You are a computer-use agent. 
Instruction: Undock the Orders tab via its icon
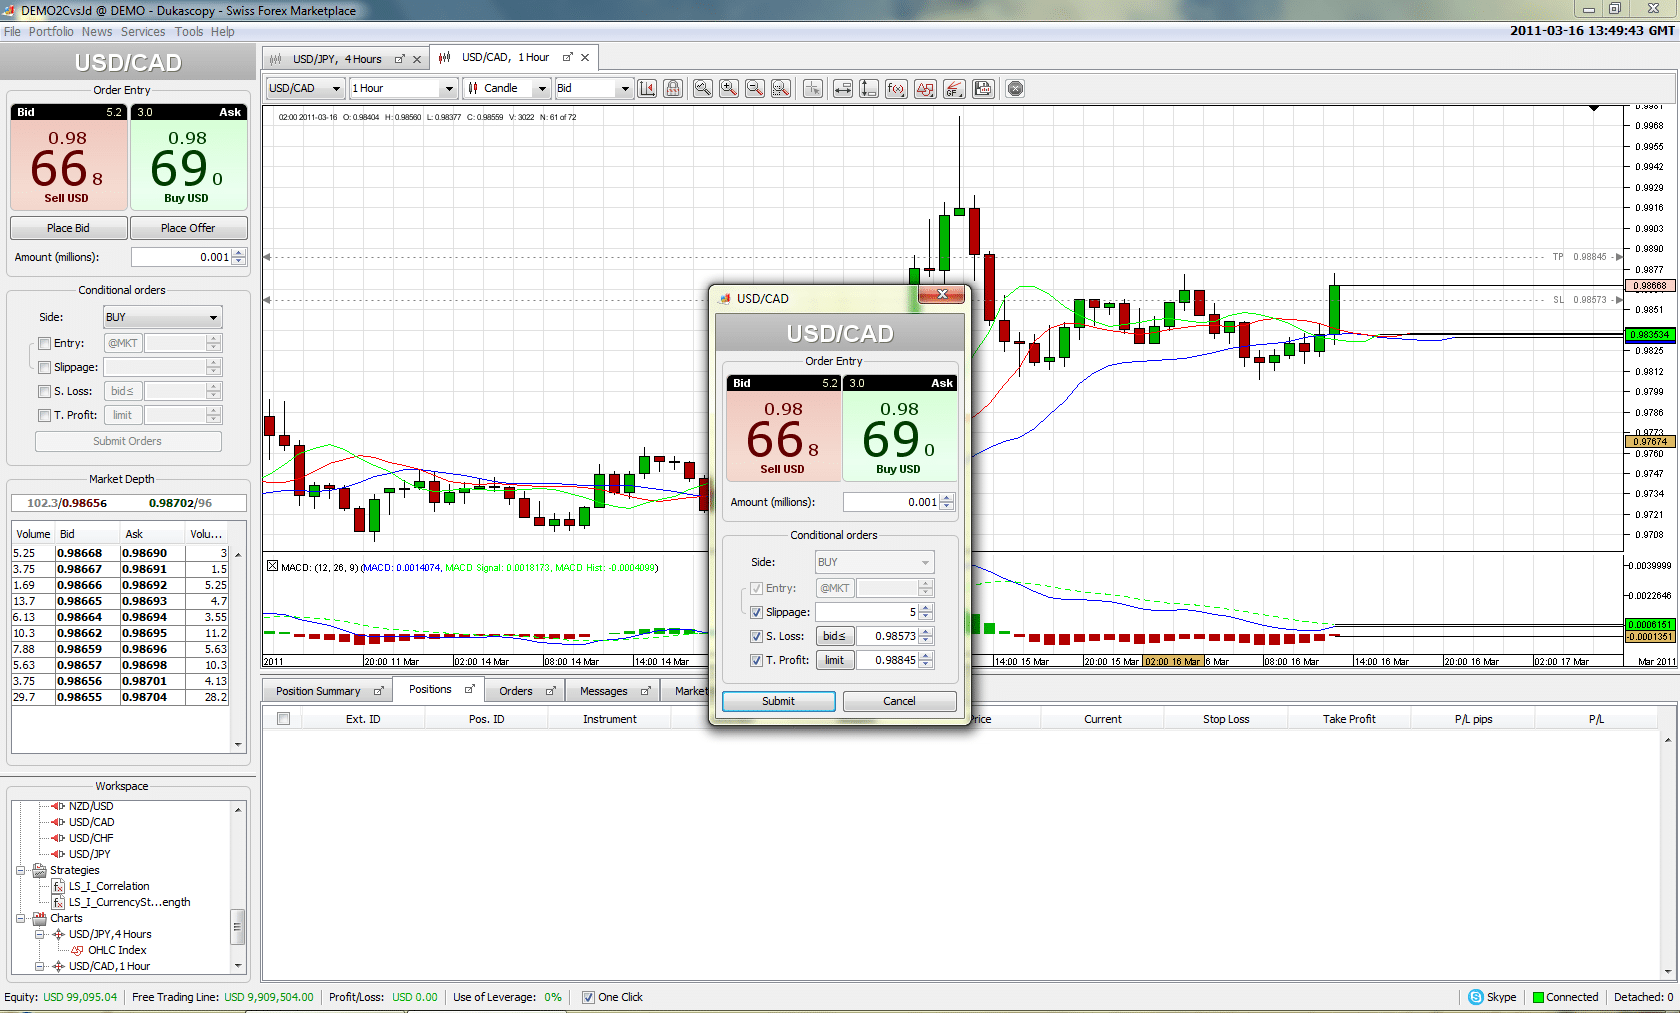coord(550,691)
